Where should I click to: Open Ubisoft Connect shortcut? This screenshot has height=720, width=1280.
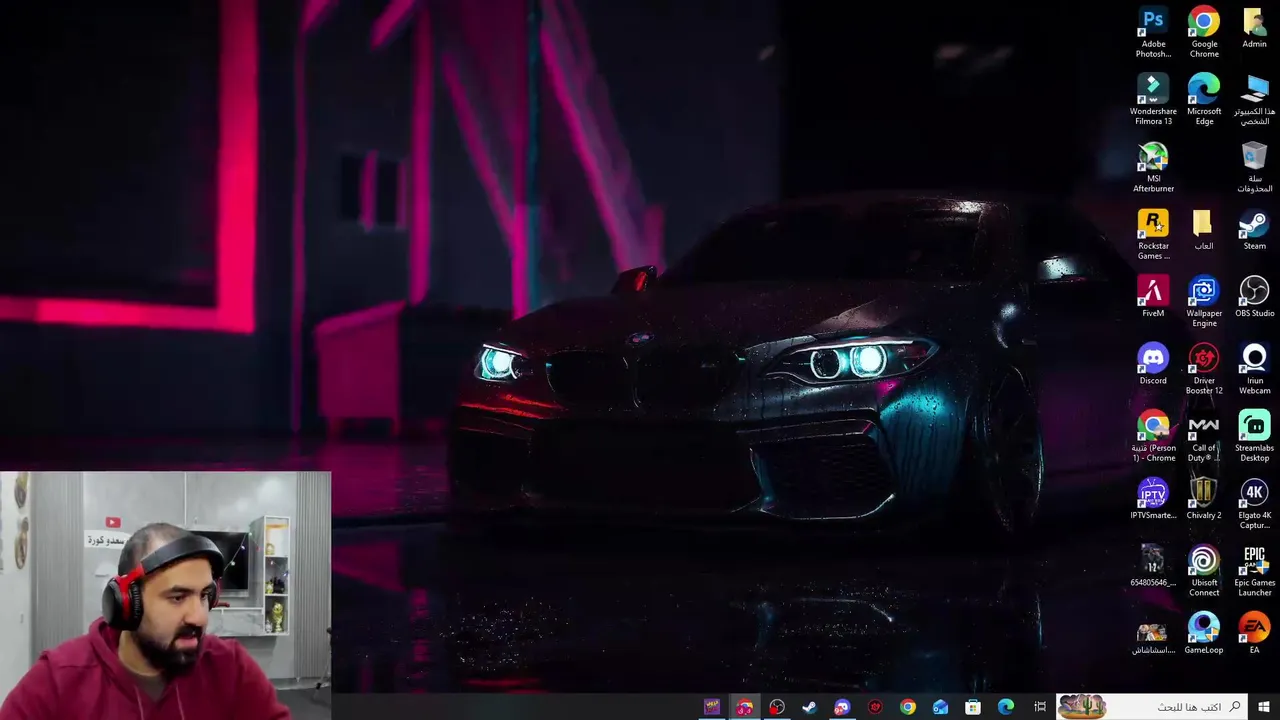(x=1204, y=571)
